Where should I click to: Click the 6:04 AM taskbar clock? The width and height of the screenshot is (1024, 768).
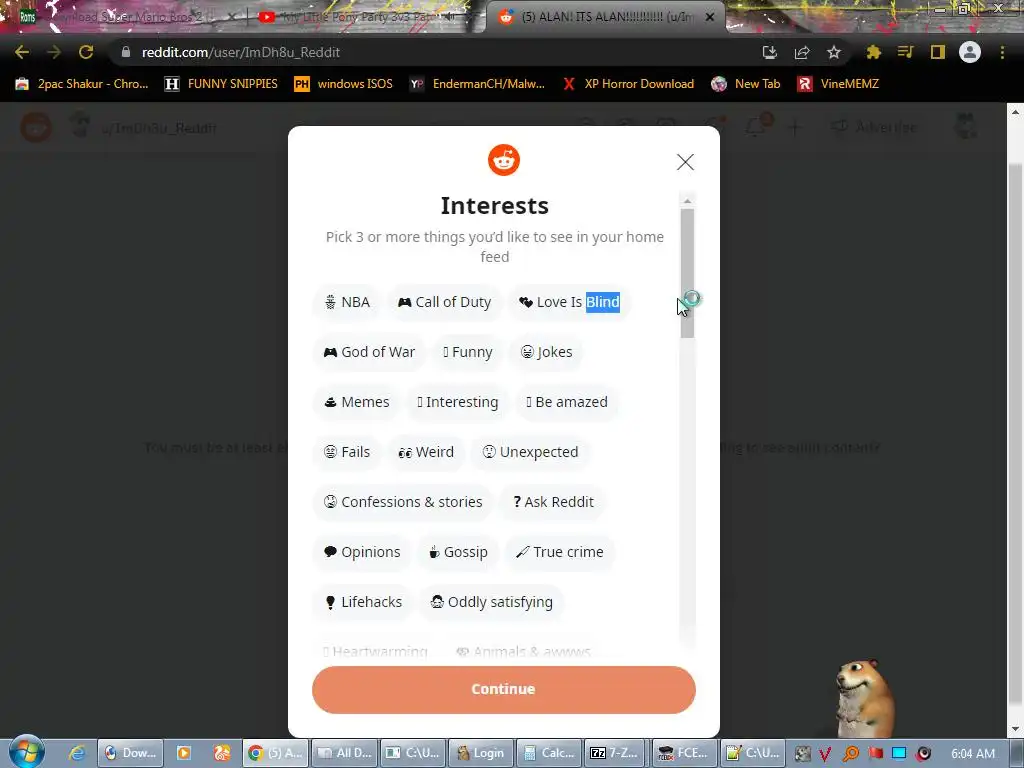tap(973, 753)
